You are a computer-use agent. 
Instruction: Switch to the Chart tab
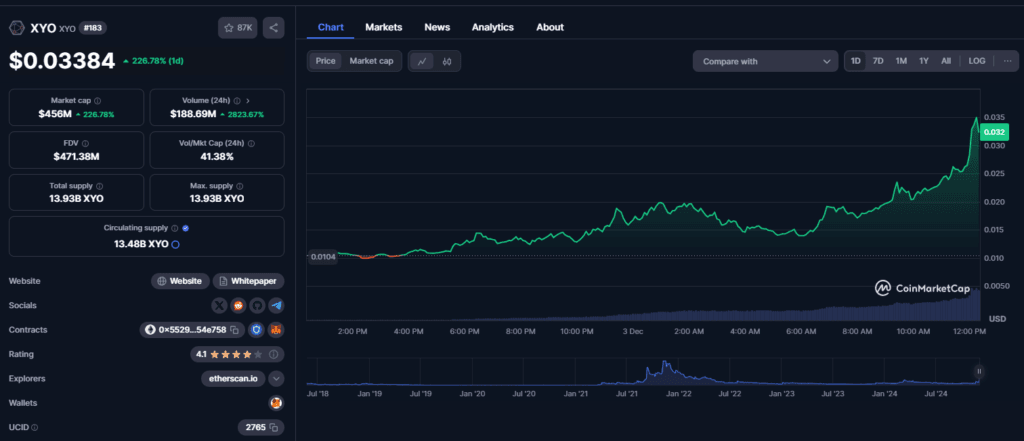click(330, 27)
